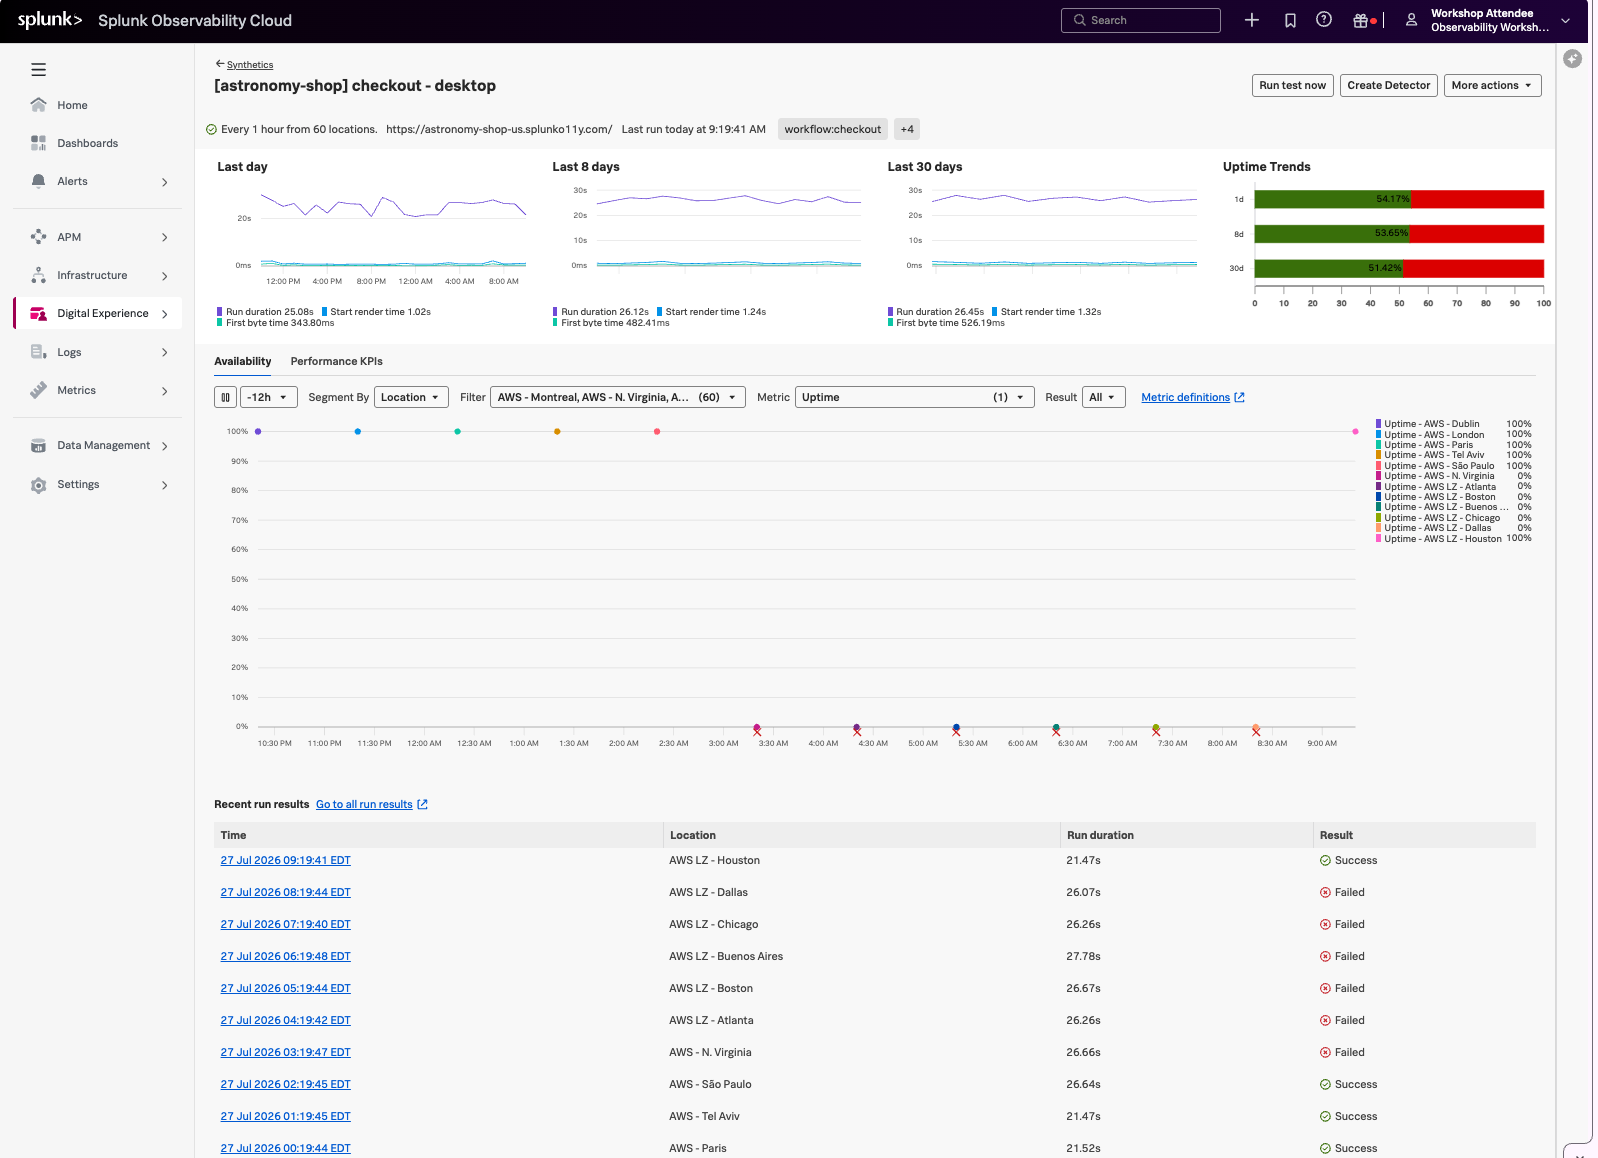Click the Logs sidebar icon
This screenshot has height=1158, width=1598.
(38, 352)
